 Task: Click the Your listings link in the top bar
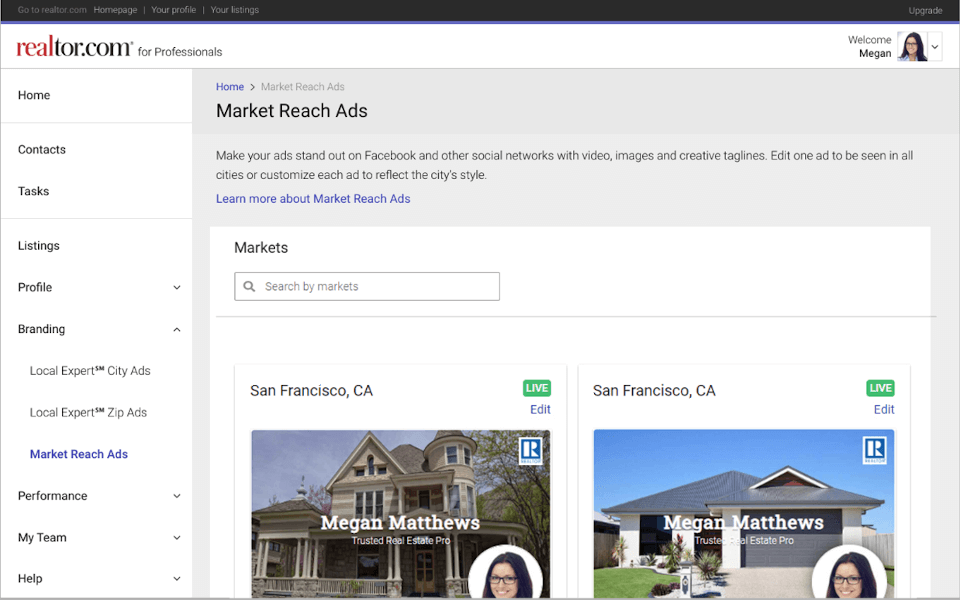click(234, 10)
